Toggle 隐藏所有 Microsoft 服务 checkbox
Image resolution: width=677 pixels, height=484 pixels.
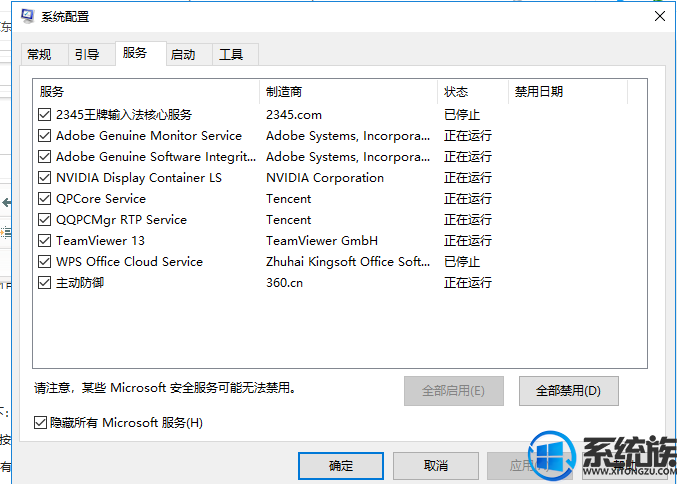(x=40, y=422)
